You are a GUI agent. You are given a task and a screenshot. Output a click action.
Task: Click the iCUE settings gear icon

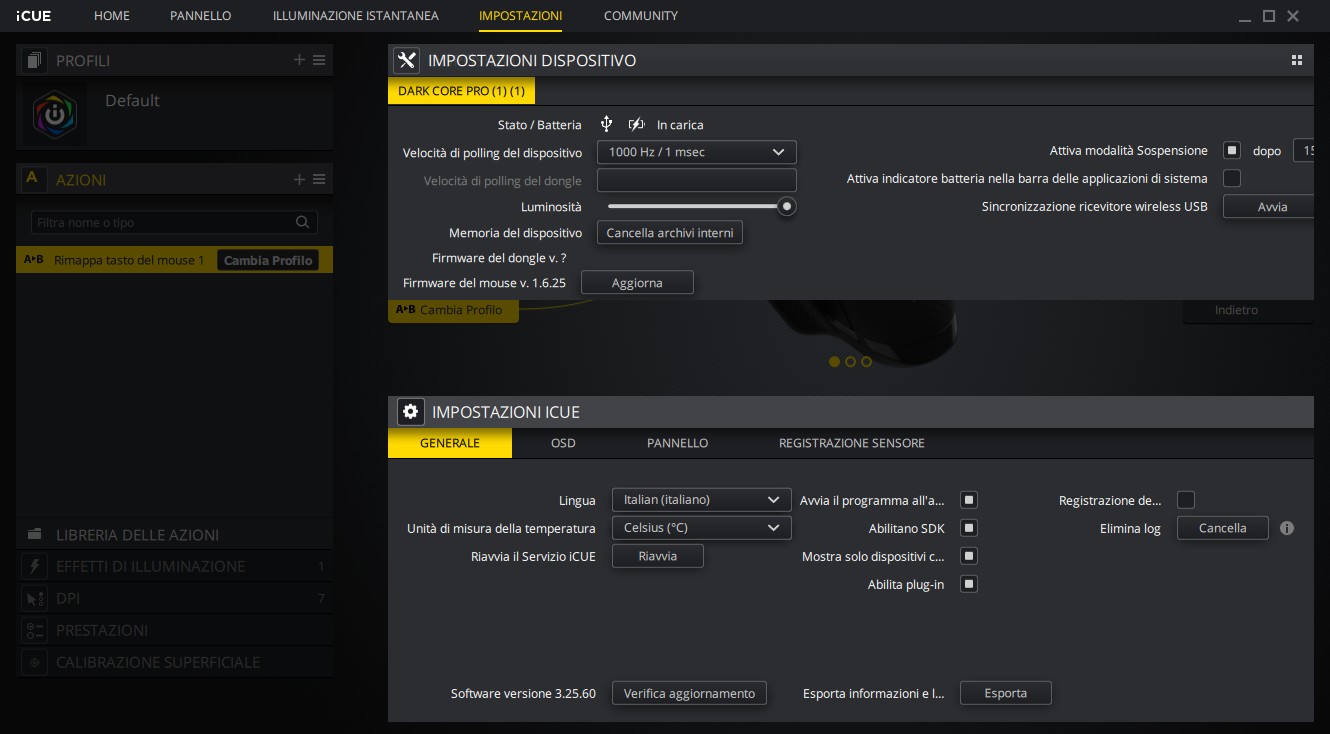410,412
